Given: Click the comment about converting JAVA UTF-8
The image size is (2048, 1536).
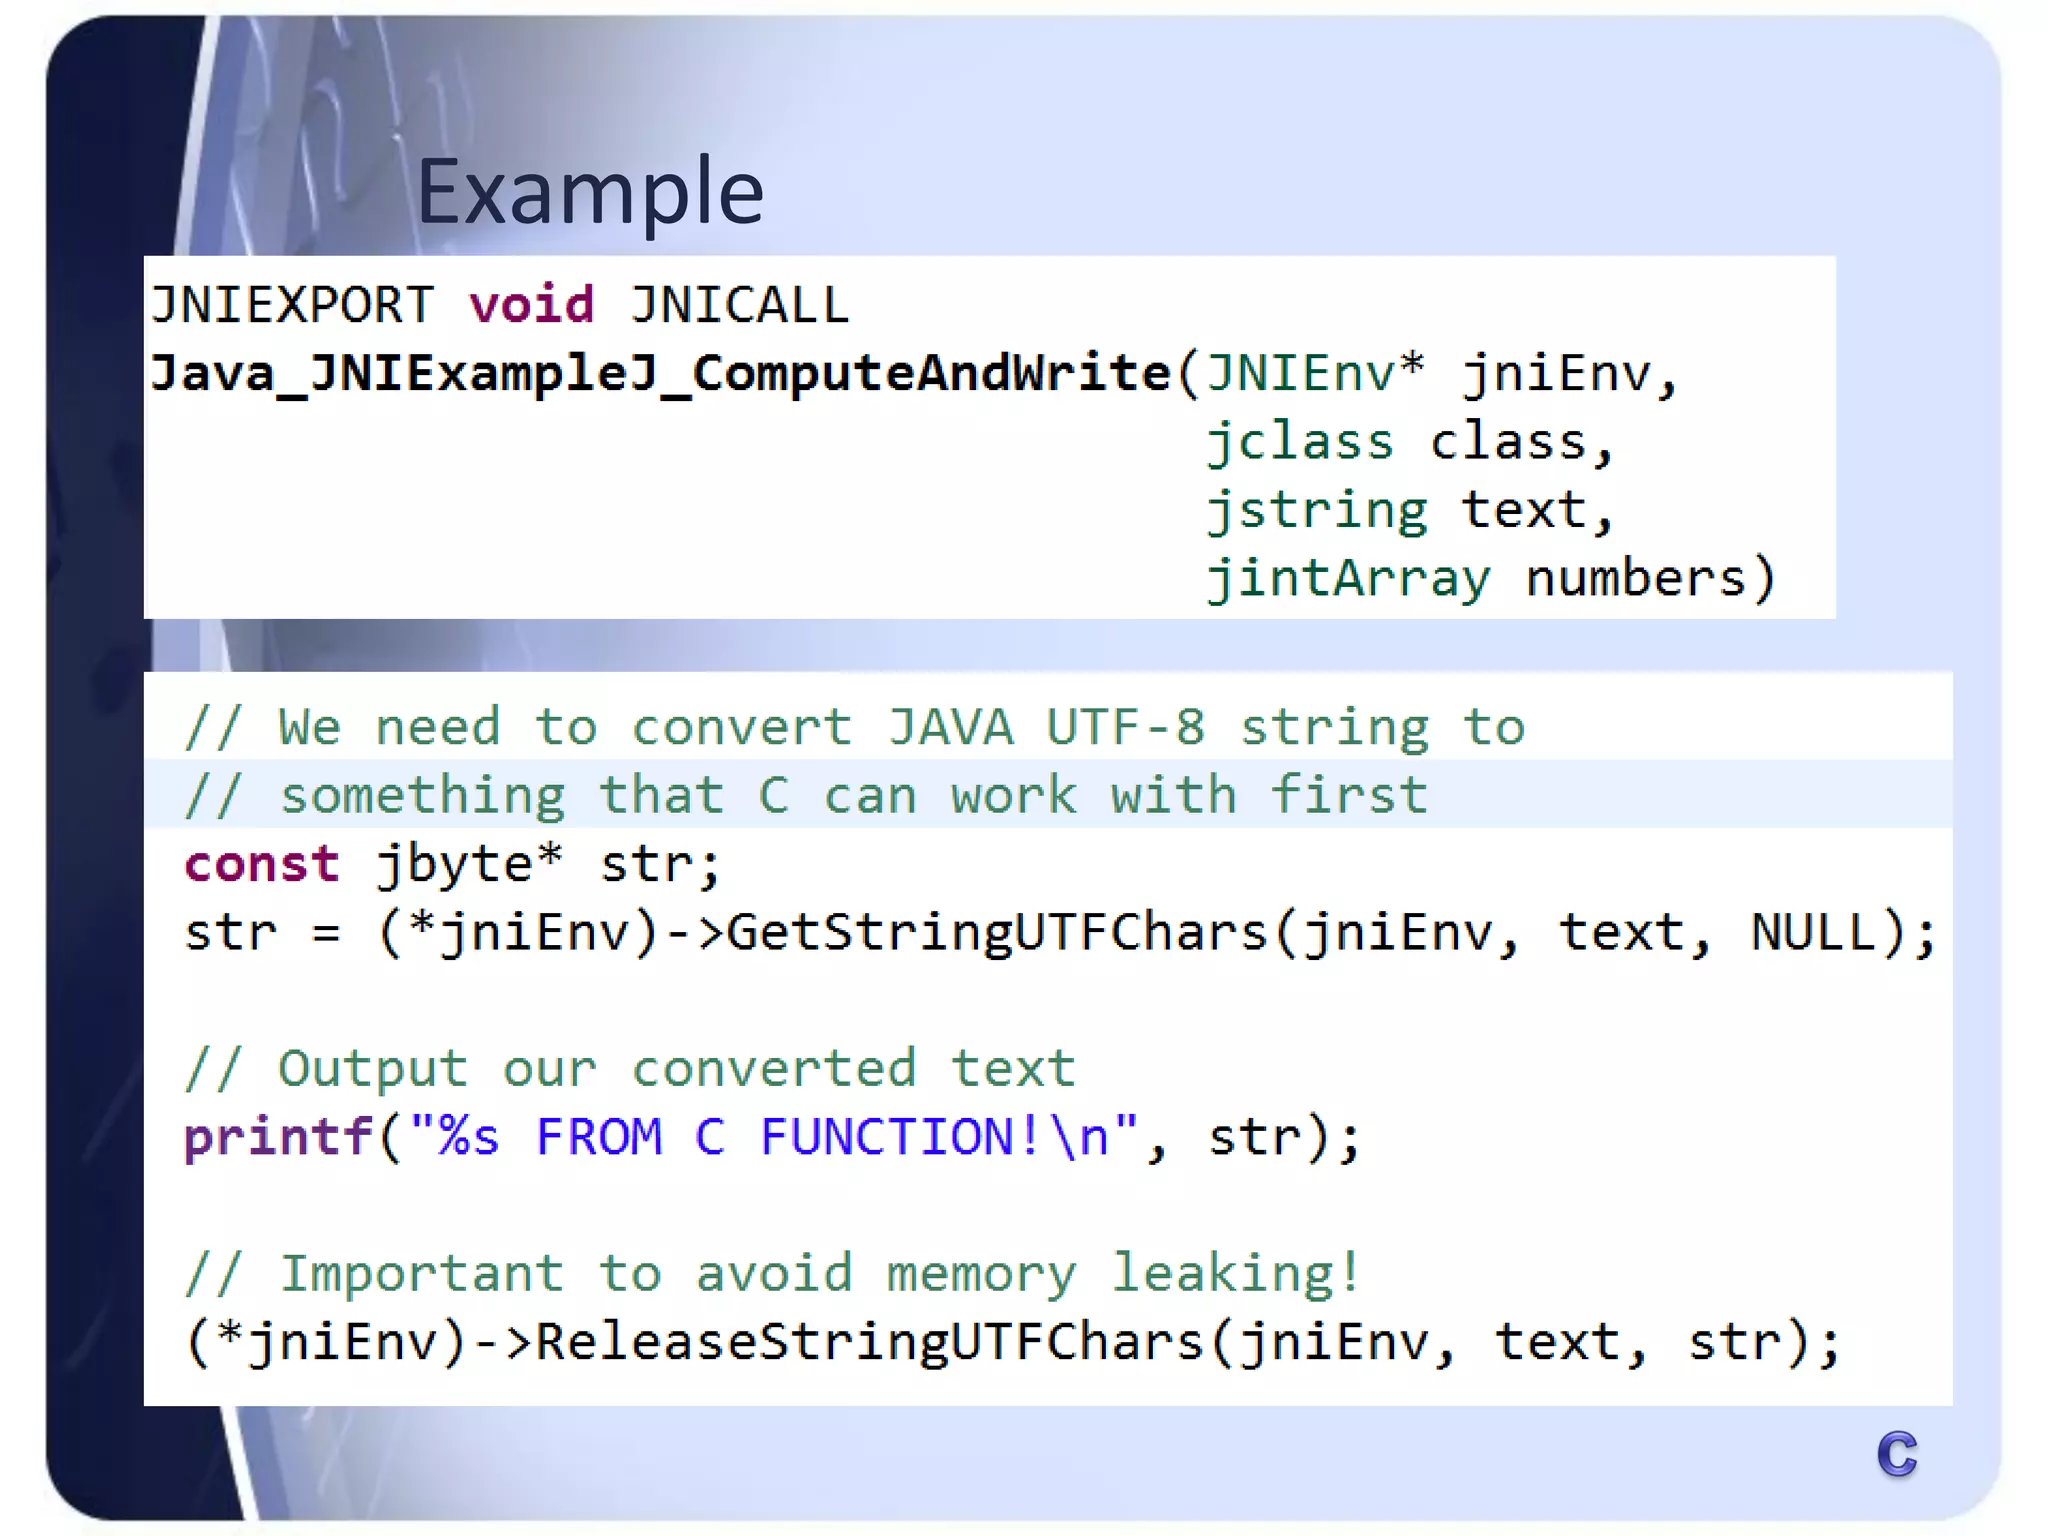Looking at the screenshot, I should coord(855,727).
